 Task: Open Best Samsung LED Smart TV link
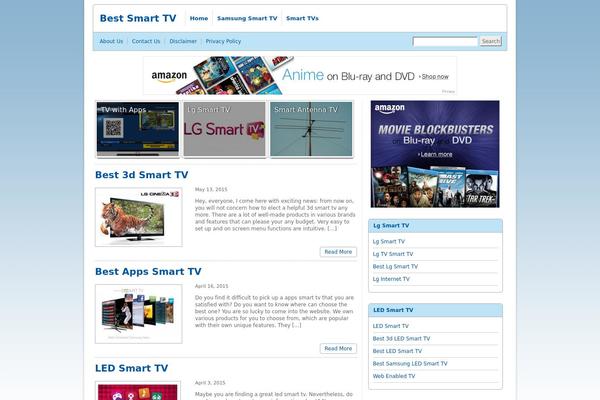pos(410,364)
